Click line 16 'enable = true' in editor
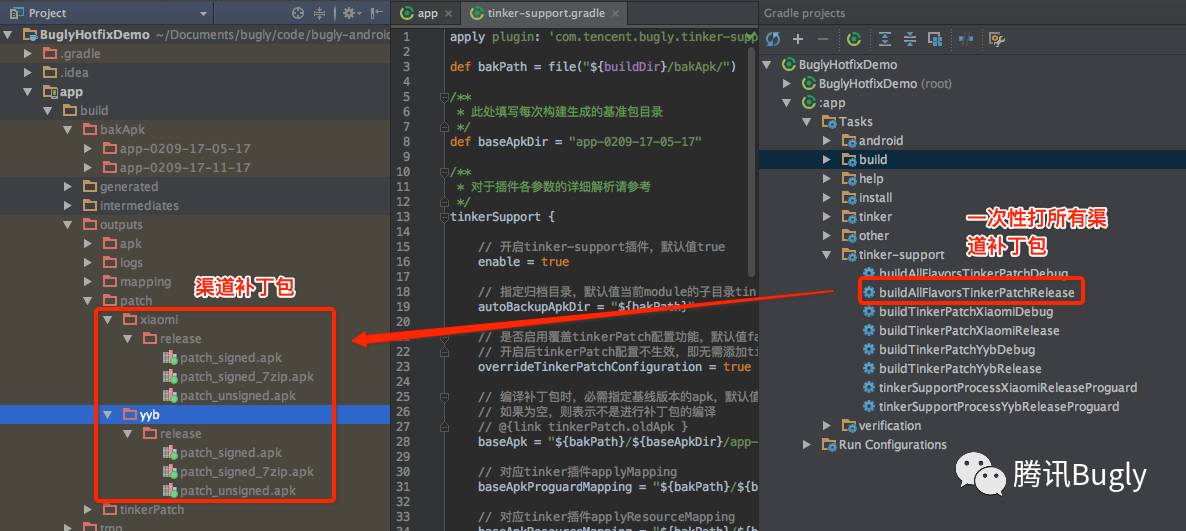The image size is (1186, 531). tap(523, 262)
